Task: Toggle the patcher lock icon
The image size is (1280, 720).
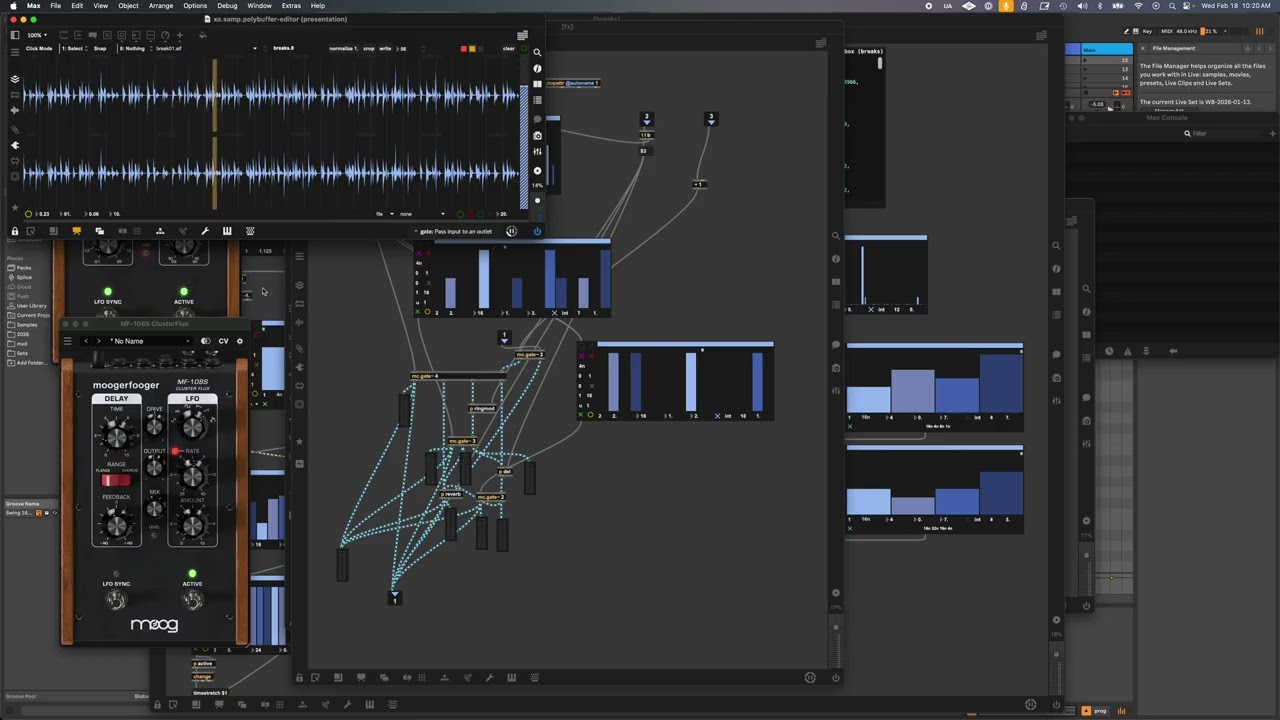Action: 15,231
